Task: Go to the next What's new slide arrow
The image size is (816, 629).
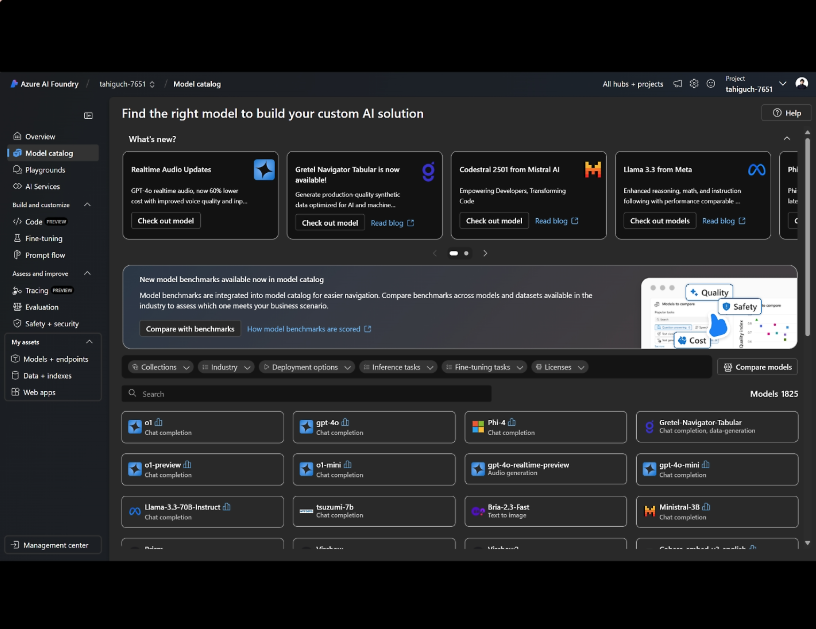Action: click(485, 253)
